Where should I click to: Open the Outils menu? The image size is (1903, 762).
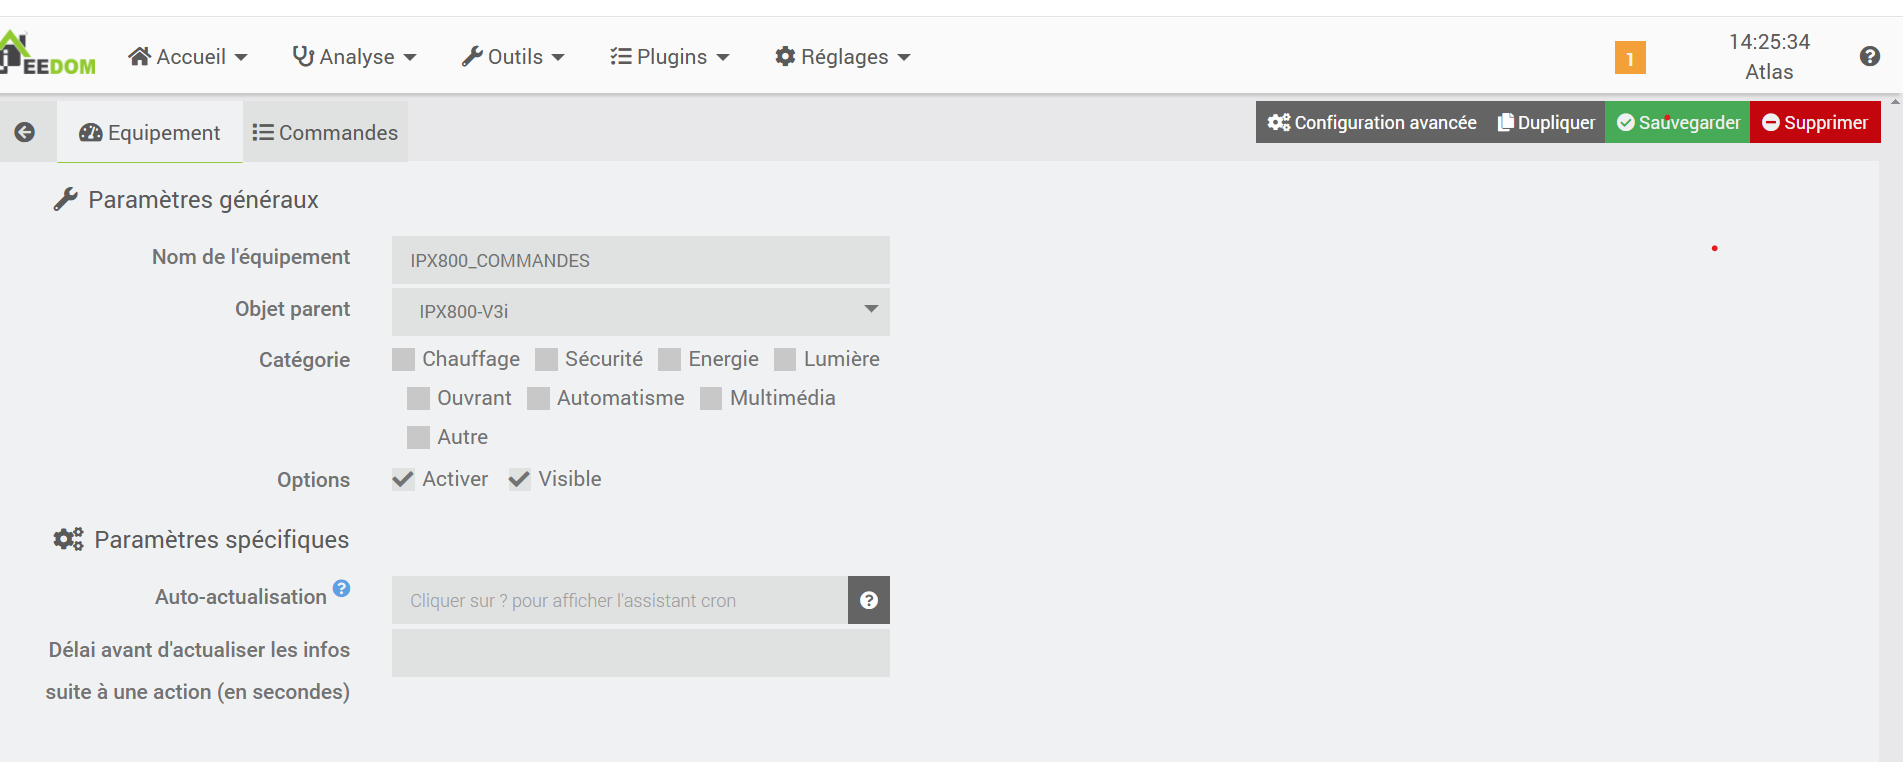(513, 57)
